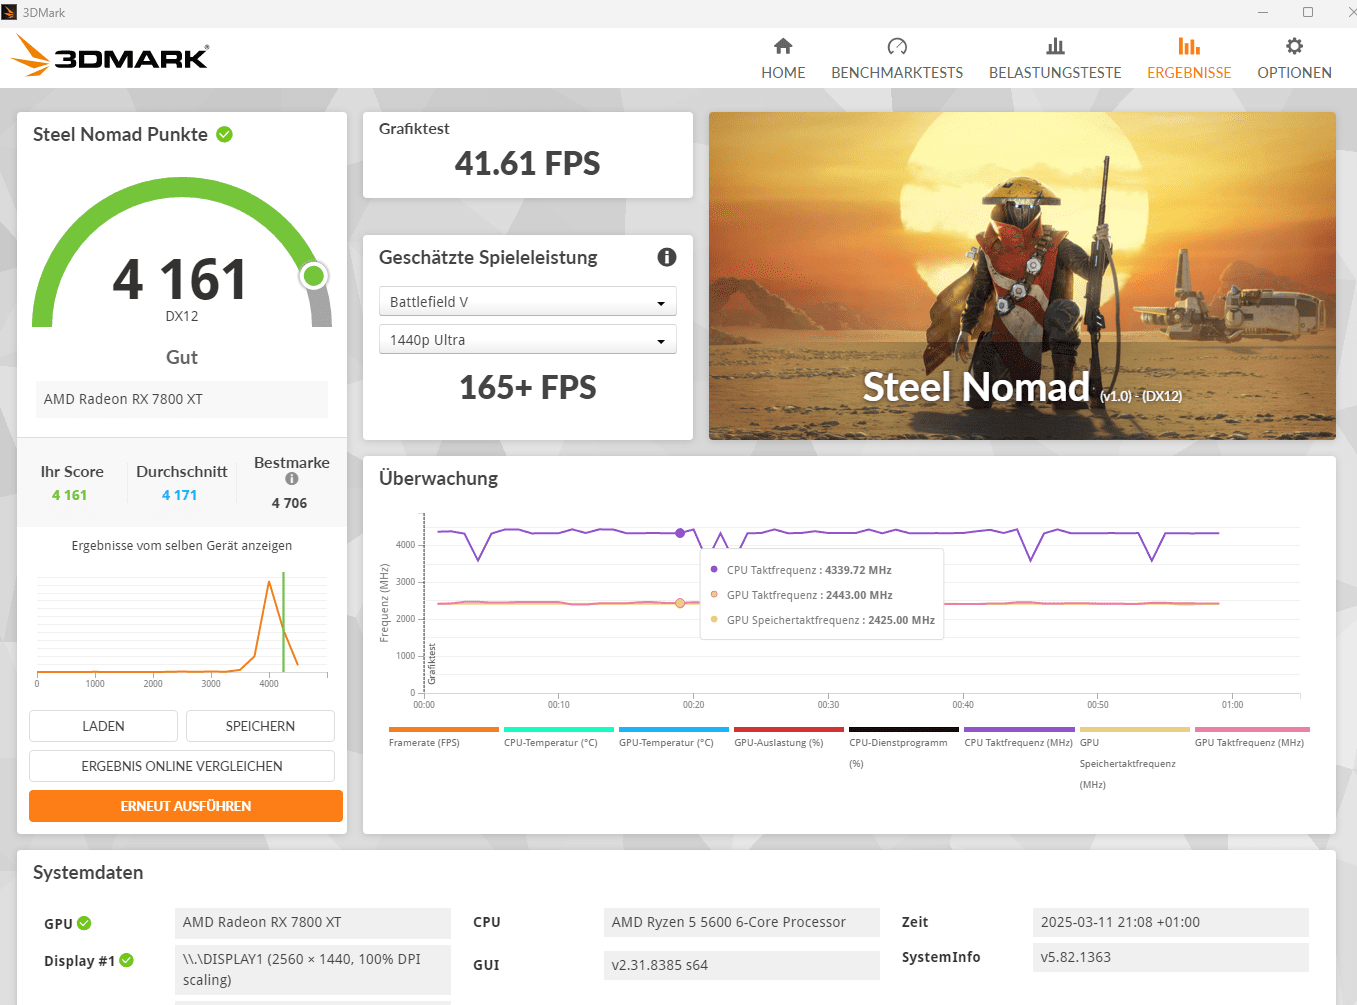Click the Ergebnisse orange bars icon
The width and height of the screenshot is (1357, 1005).
1189,46
